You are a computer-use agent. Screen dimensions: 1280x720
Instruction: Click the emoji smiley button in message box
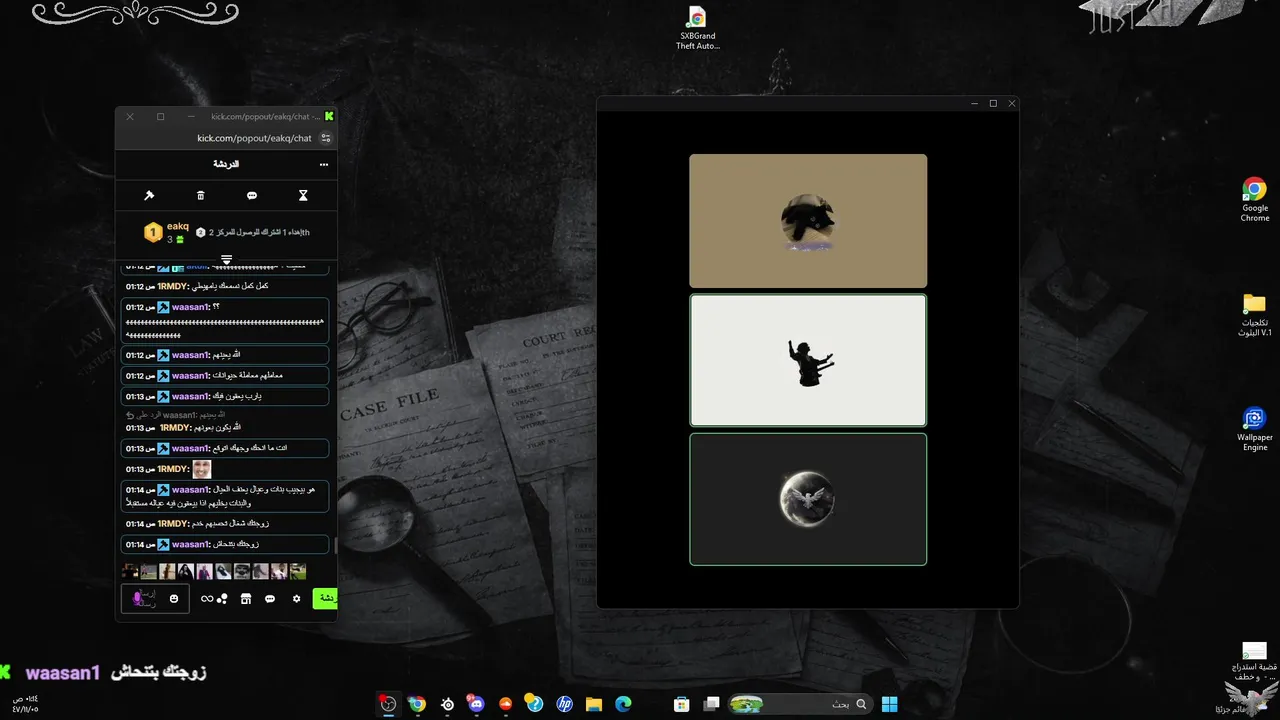[174, 599]
